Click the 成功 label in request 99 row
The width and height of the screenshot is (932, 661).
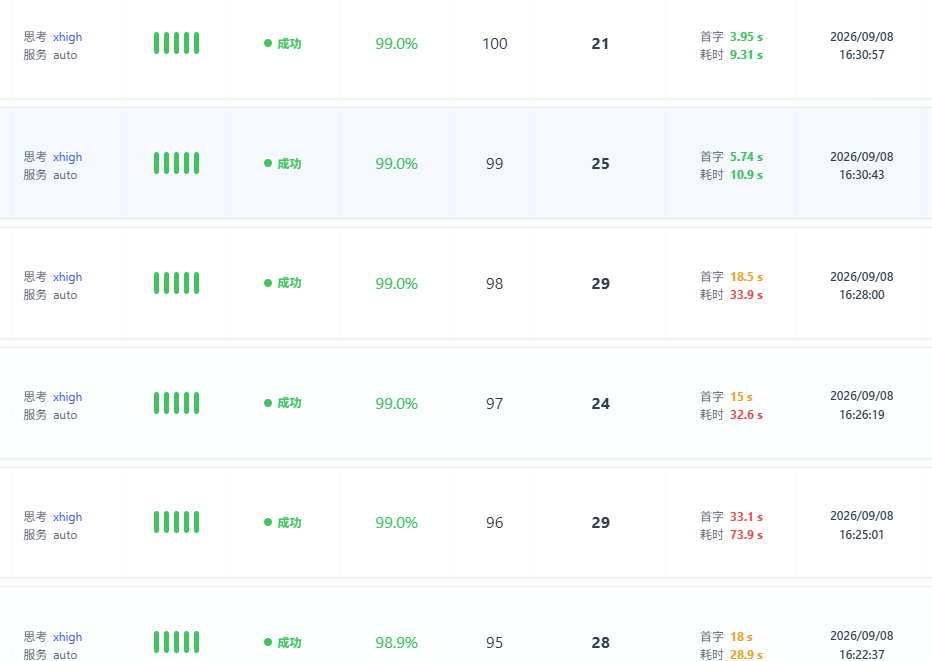289,163
